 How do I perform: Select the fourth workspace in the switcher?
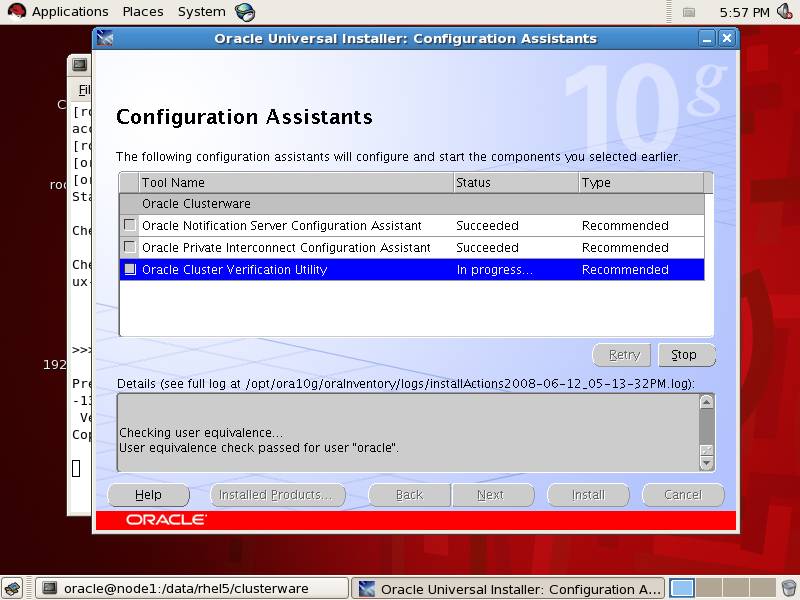click(762, 588)
